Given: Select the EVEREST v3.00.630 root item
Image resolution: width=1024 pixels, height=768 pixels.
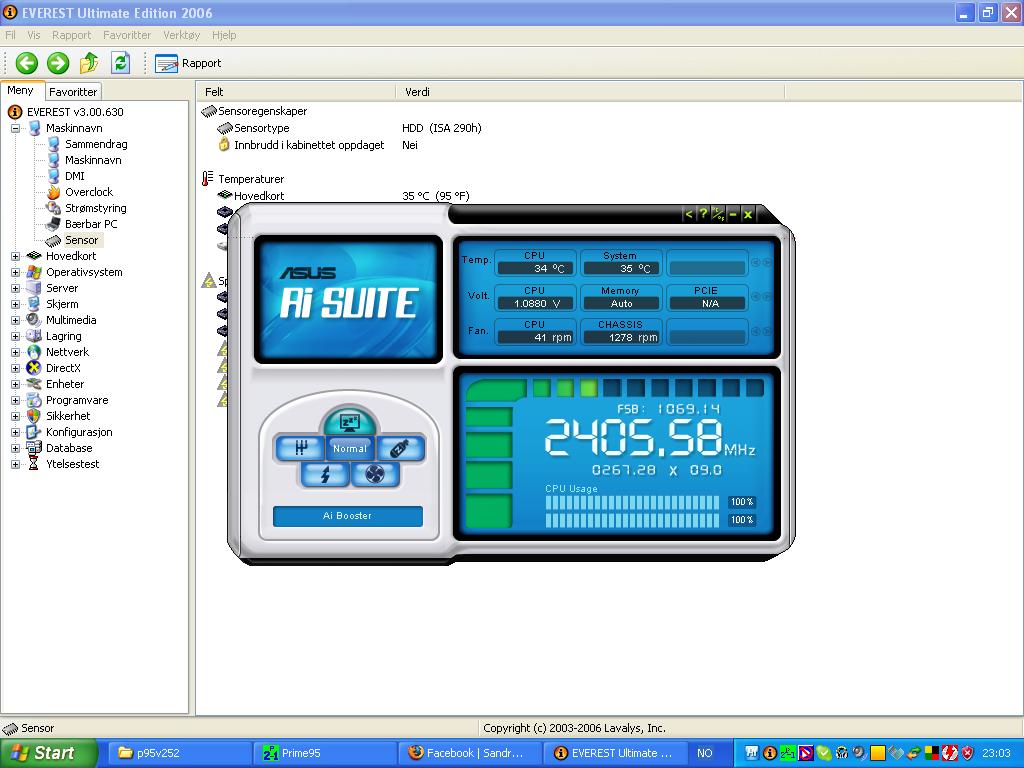Looking at the screenshot, I should tap(74, 112).
